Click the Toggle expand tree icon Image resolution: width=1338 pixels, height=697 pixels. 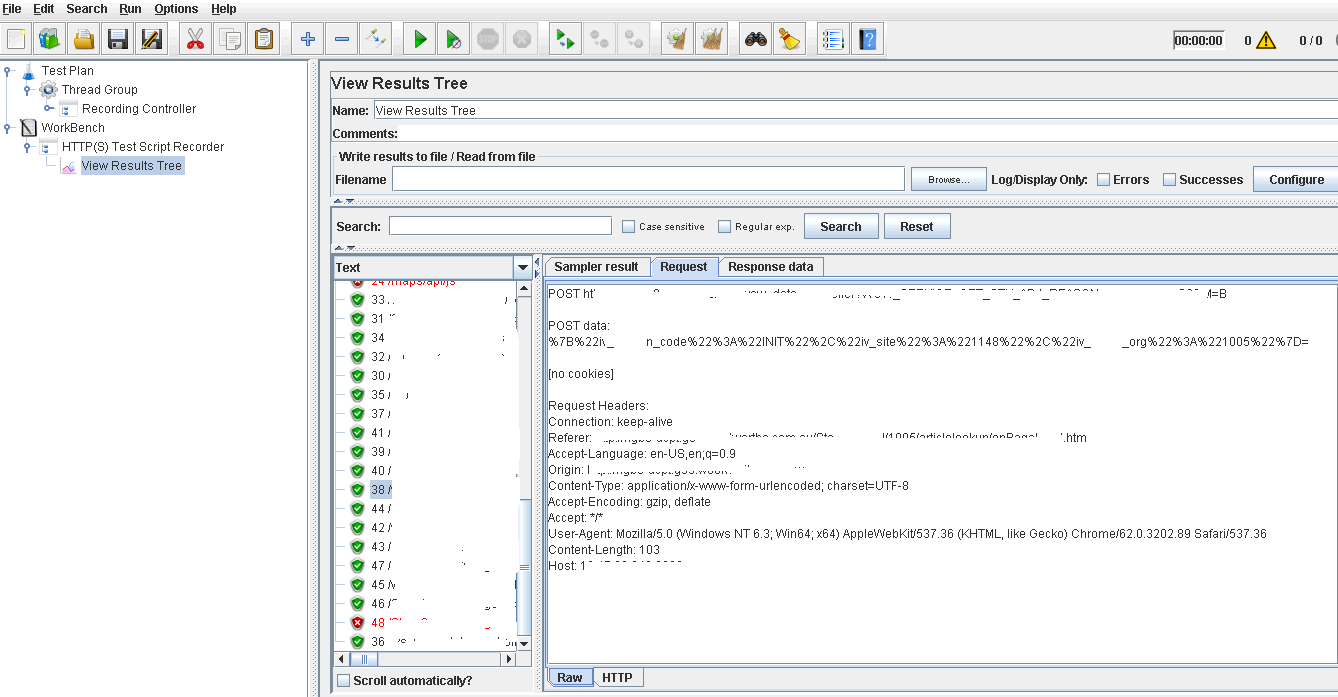coord(375,39)
